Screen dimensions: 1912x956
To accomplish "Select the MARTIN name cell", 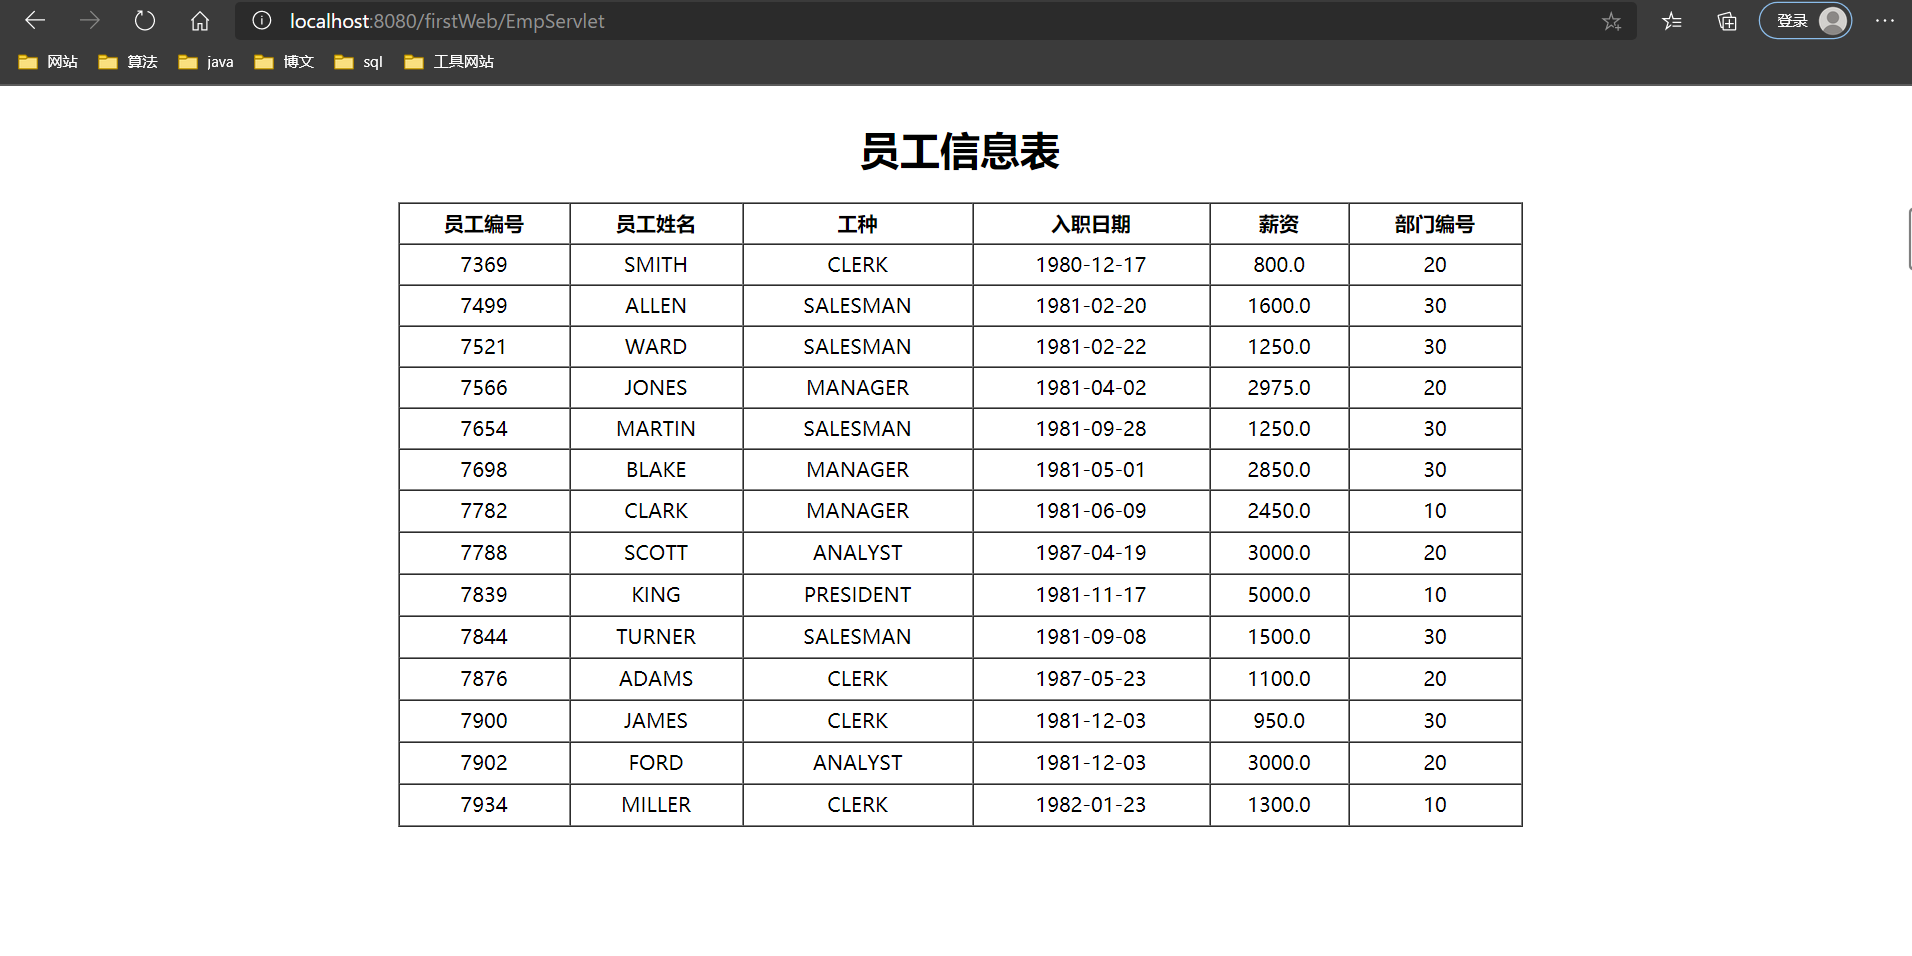I will 656,429.
